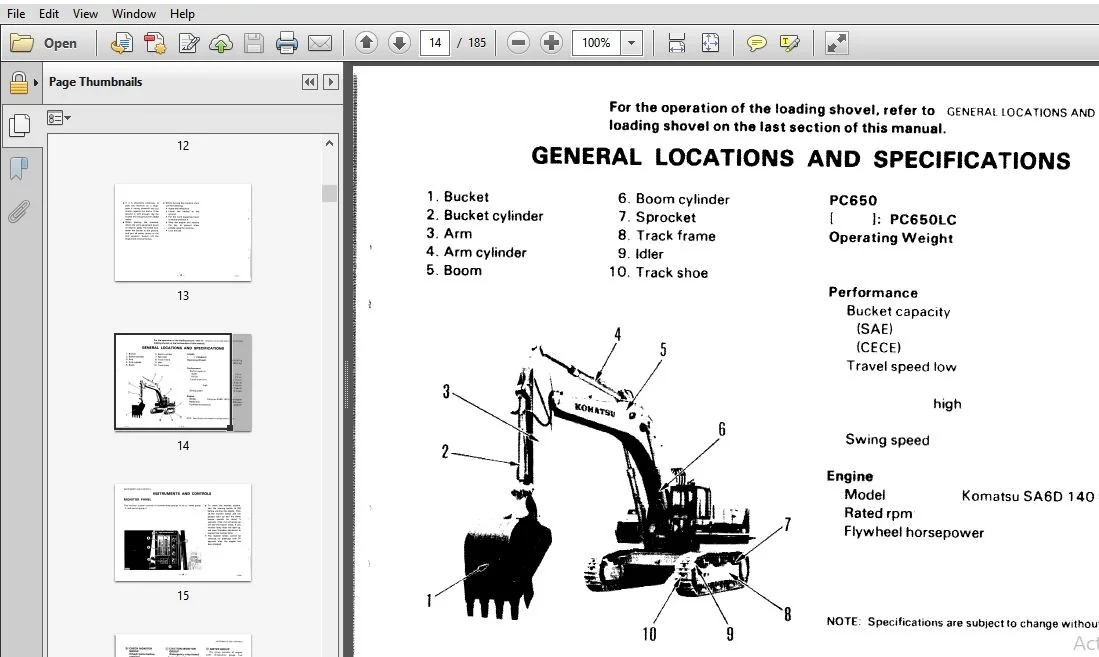
Task: Click the thumbnails scrollbar up arrow
Action: click(329, 143)
